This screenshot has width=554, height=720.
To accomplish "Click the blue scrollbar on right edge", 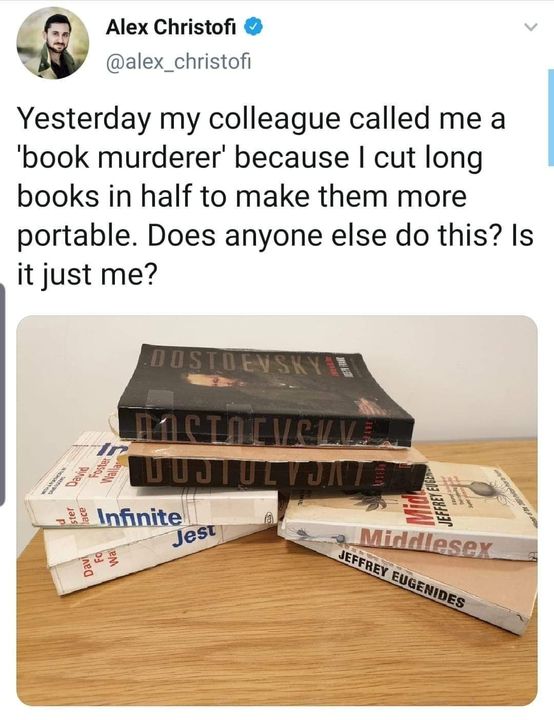I will click(x=551, y=117).
